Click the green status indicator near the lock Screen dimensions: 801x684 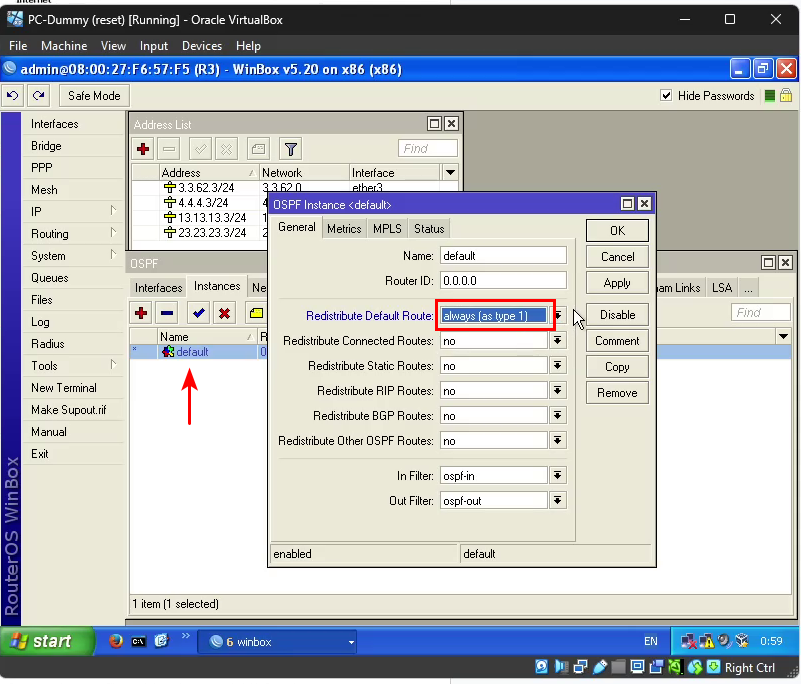[770, 96]
